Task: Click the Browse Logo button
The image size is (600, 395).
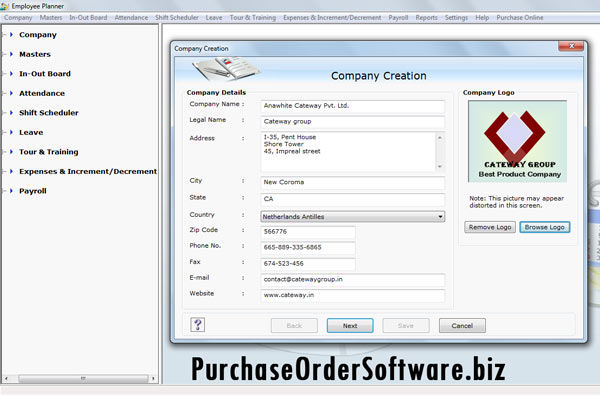Action: pyautogui.click(x=545, y=227)
